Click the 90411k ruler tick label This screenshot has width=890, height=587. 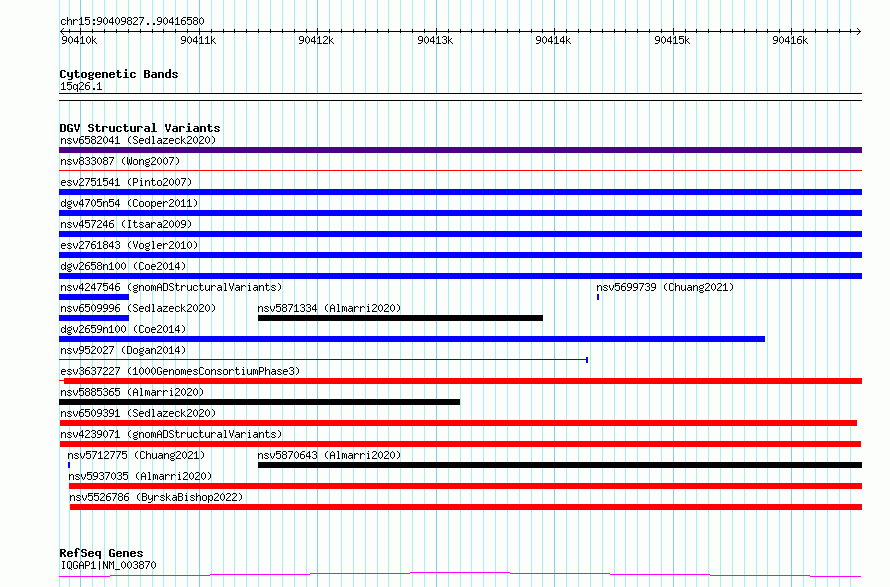[198, 40]
